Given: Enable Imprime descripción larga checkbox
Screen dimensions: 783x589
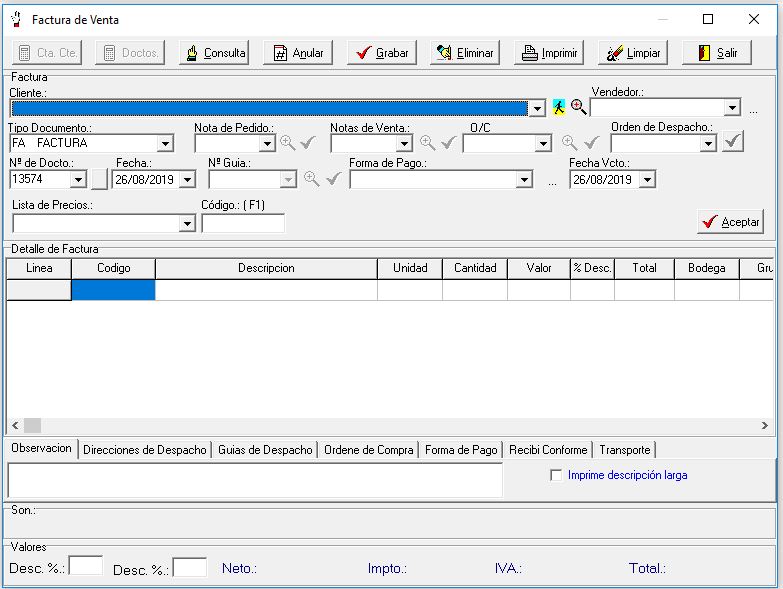Looking at the screenshot, I should 556,476.
